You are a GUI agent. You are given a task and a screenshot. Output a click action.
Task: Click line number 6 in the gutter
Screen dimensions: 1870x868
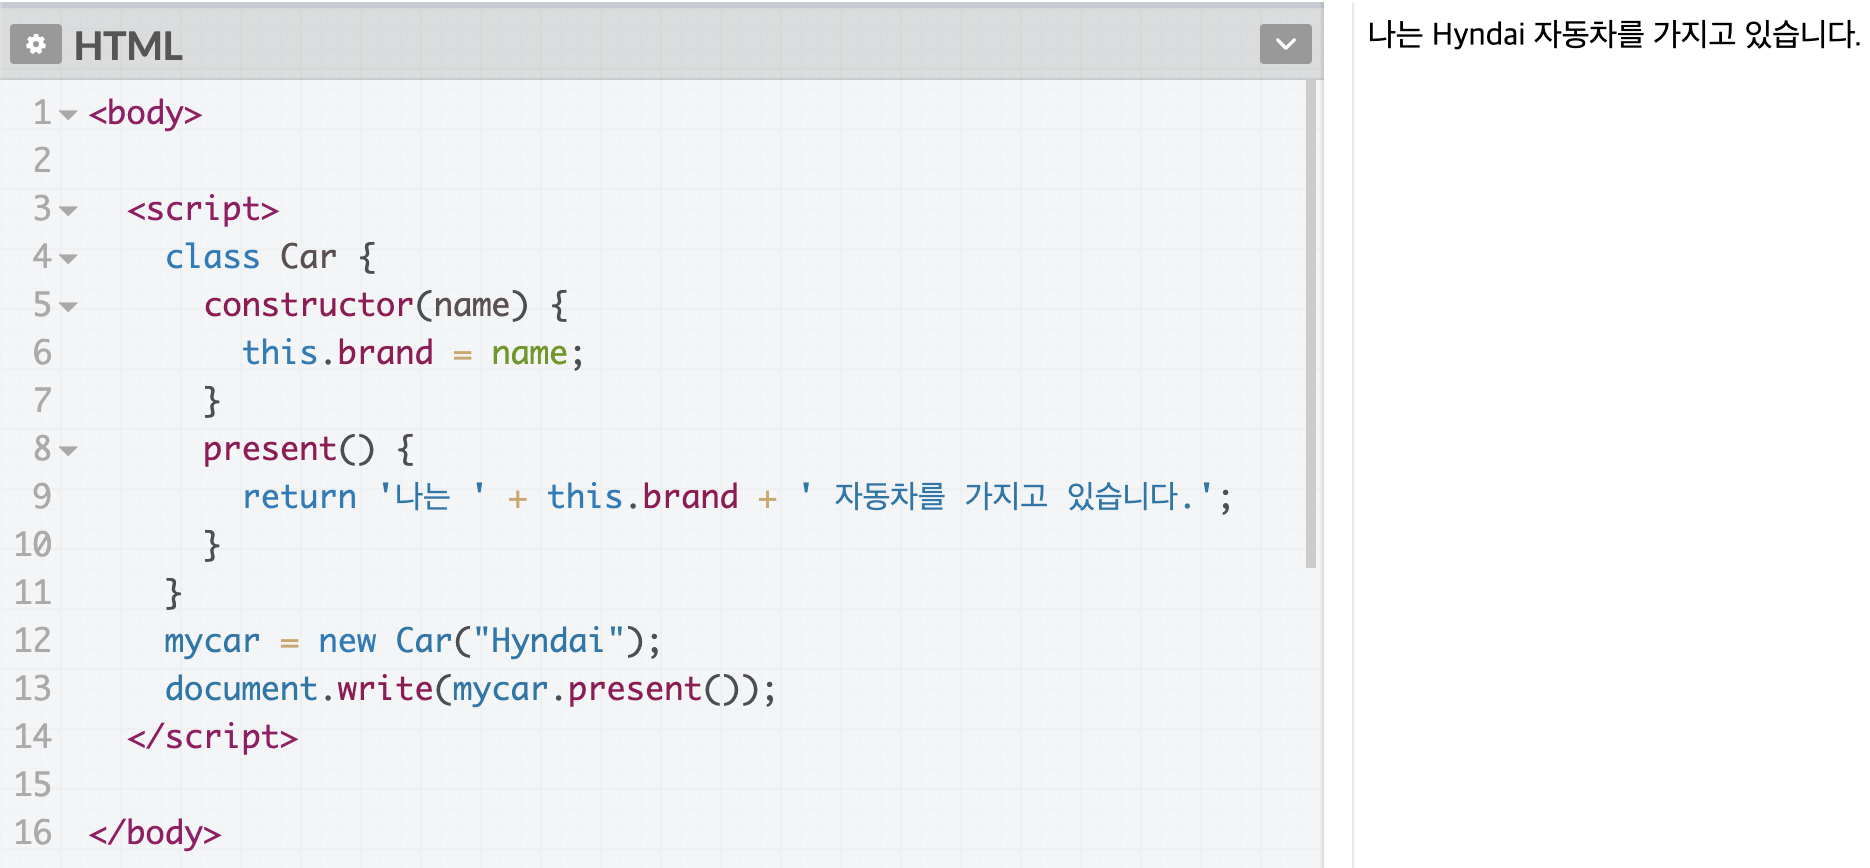tap(42, 353)
